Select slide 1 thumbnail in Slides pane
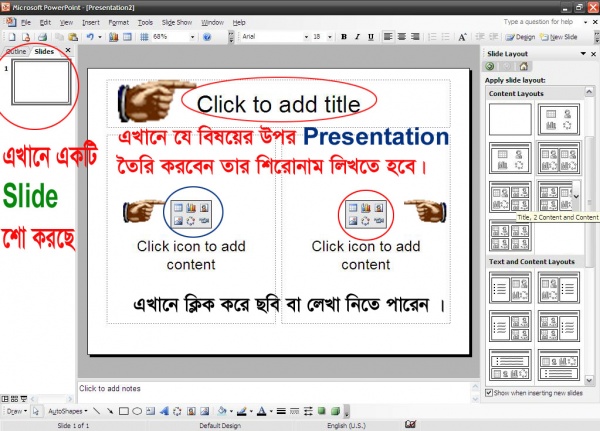The width and height of the screenshot is (600, 431). pyautogui.click(x=41, y=82)
